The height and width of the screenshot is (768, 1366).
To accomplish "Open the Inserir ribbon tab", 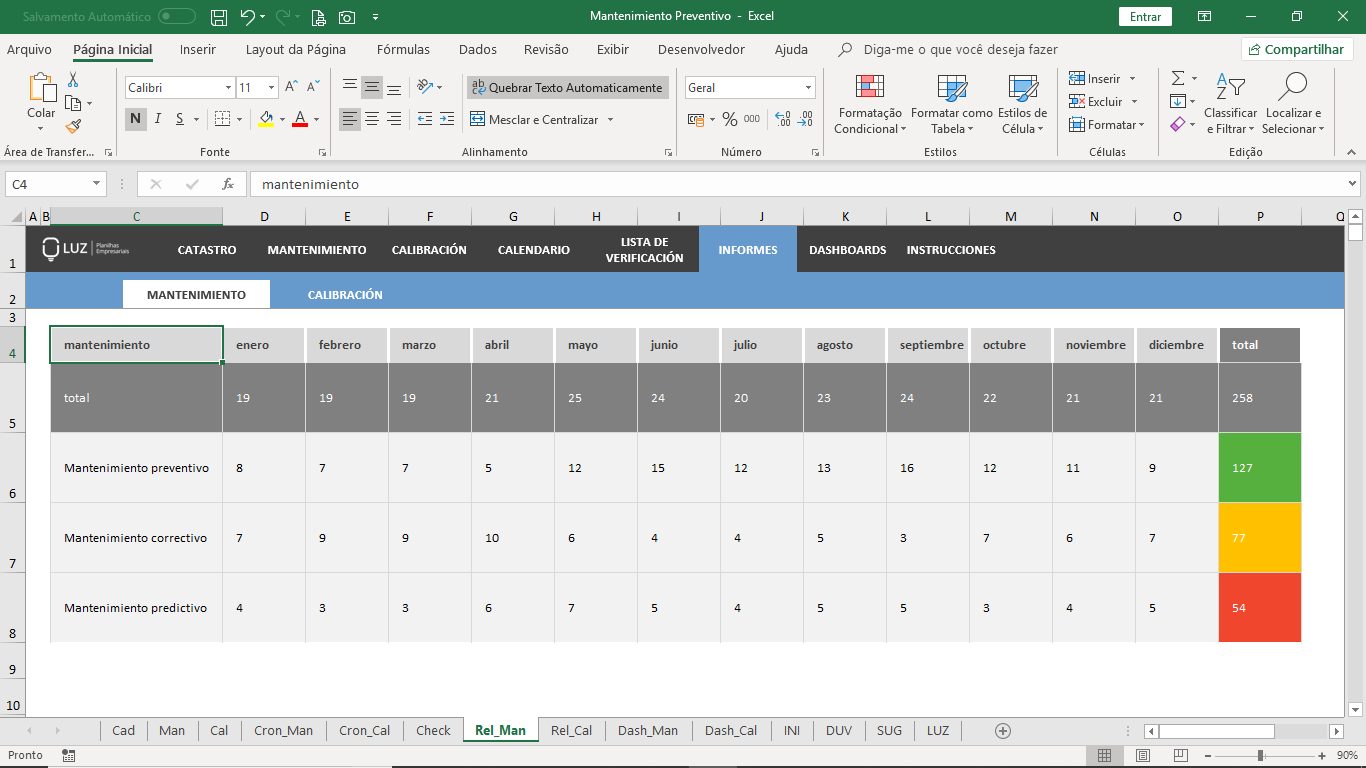I will (x=198, y=49).
